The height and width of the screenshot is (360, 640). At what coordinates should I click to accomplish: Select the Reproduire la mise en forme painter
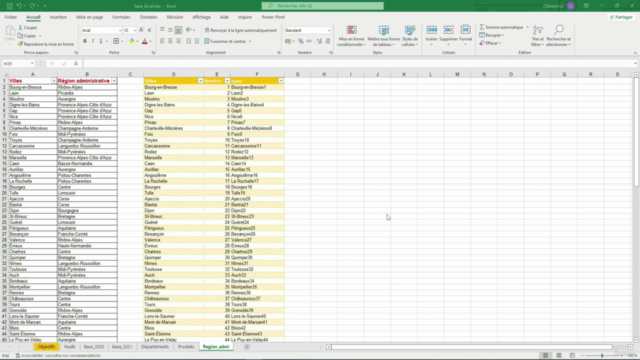(x=46, y=44)
